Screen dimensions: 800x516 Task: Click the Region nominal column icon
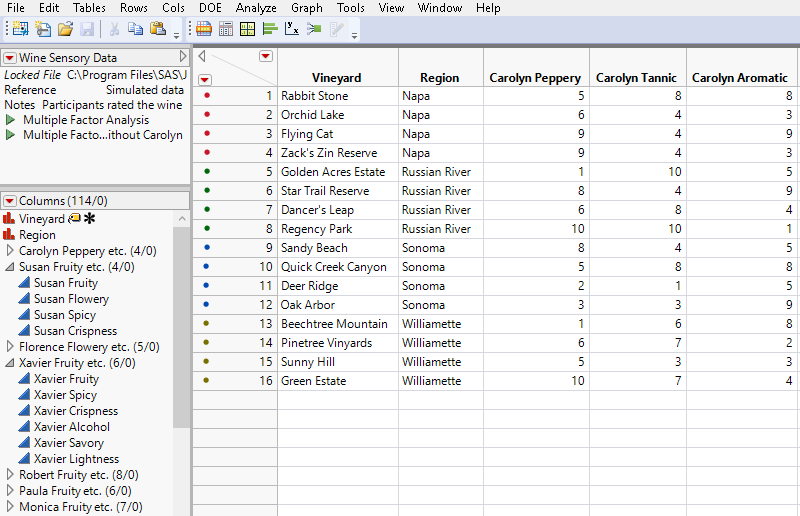tap(9, 234)
